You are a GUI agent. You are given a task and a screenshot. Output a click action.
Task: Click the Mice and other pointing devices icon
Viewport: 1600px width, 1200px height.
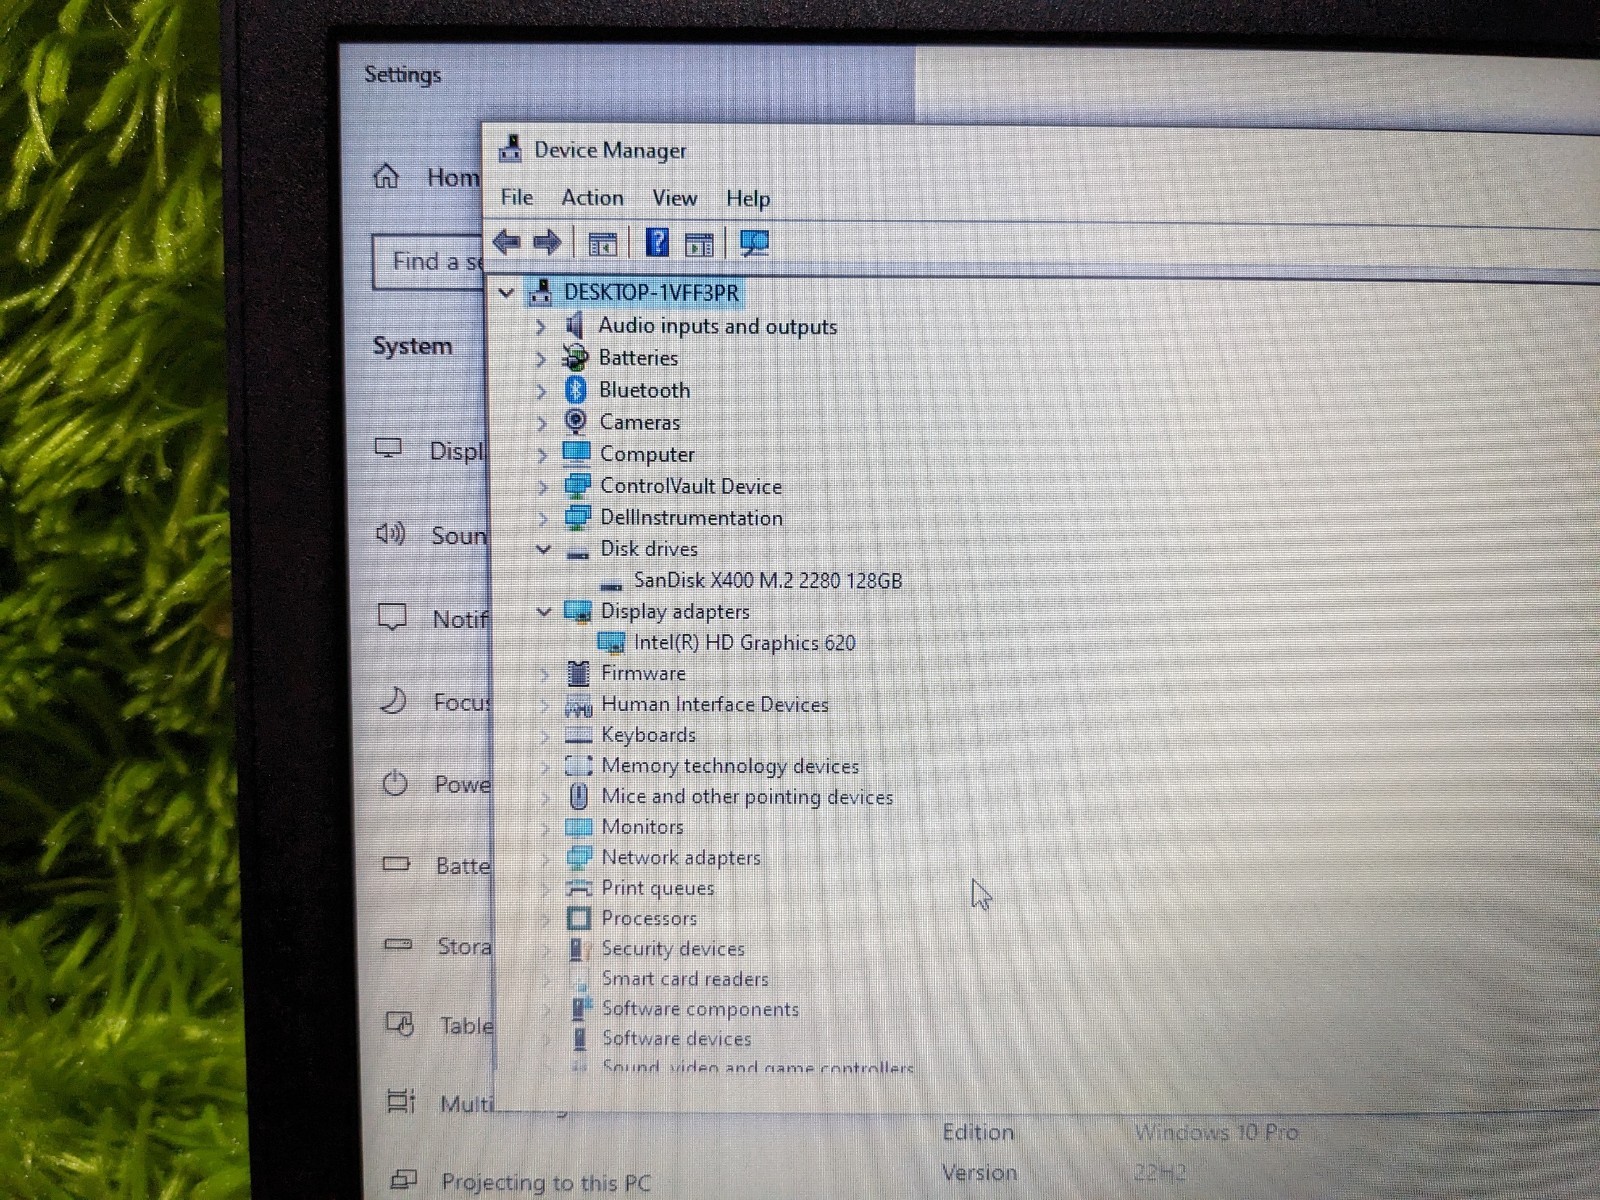(578, 796)
